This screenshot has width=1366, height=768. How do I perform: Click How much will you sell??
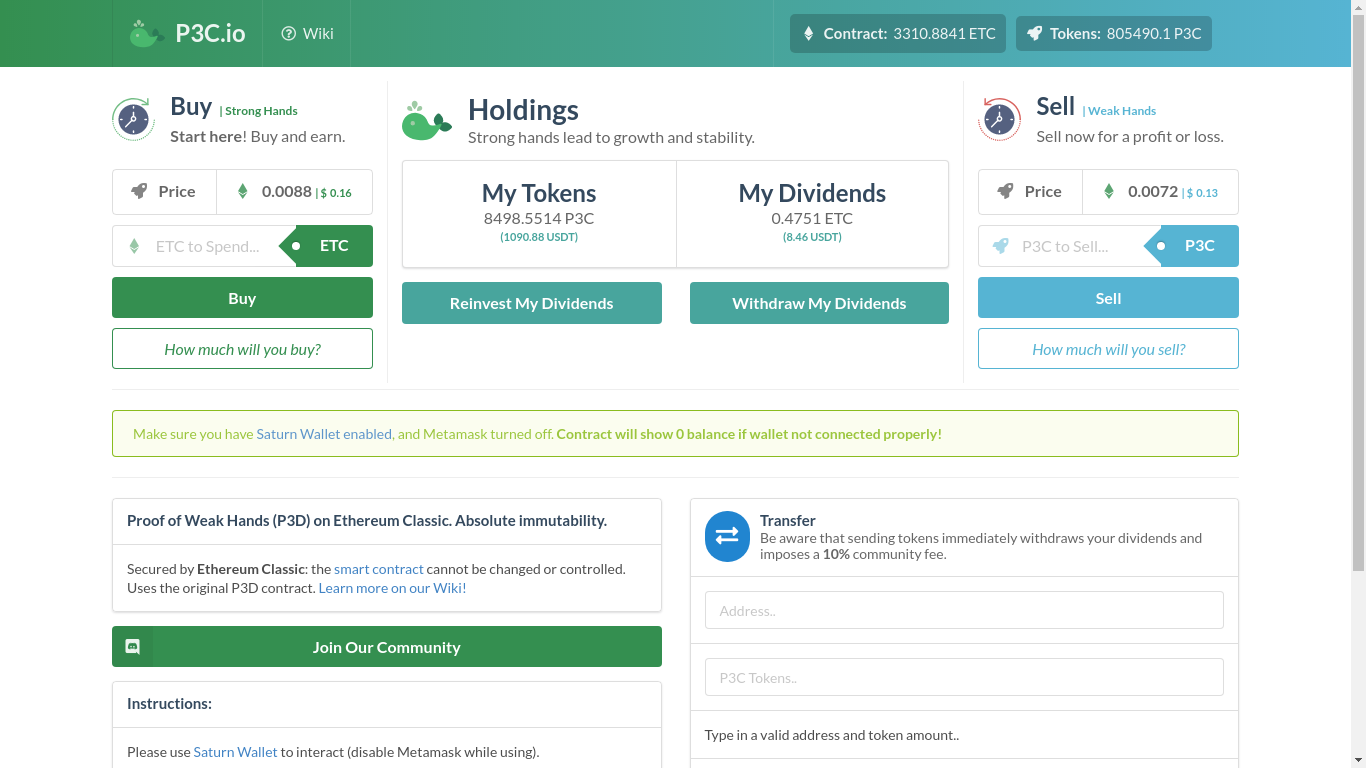click(1108, 349)
